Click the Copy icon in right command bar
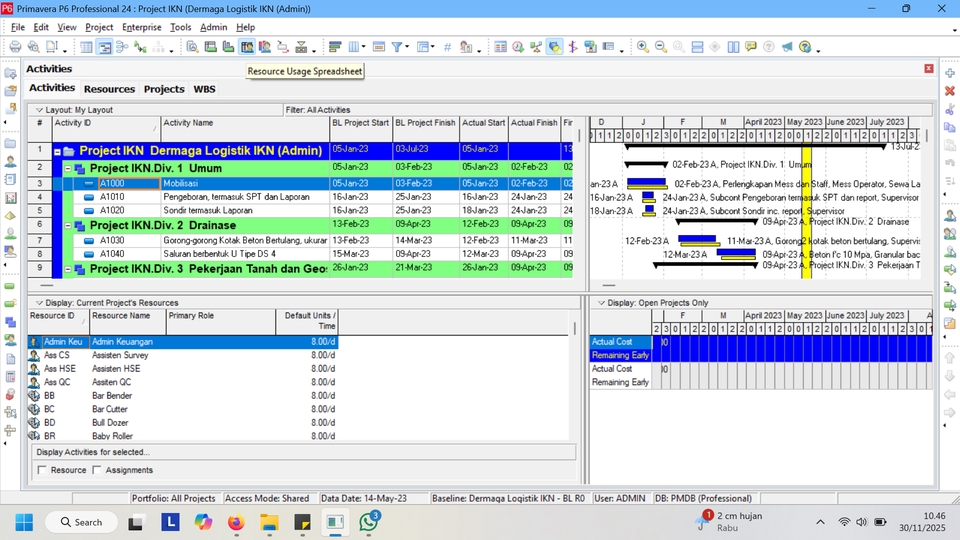 click(x=950, y=127)
